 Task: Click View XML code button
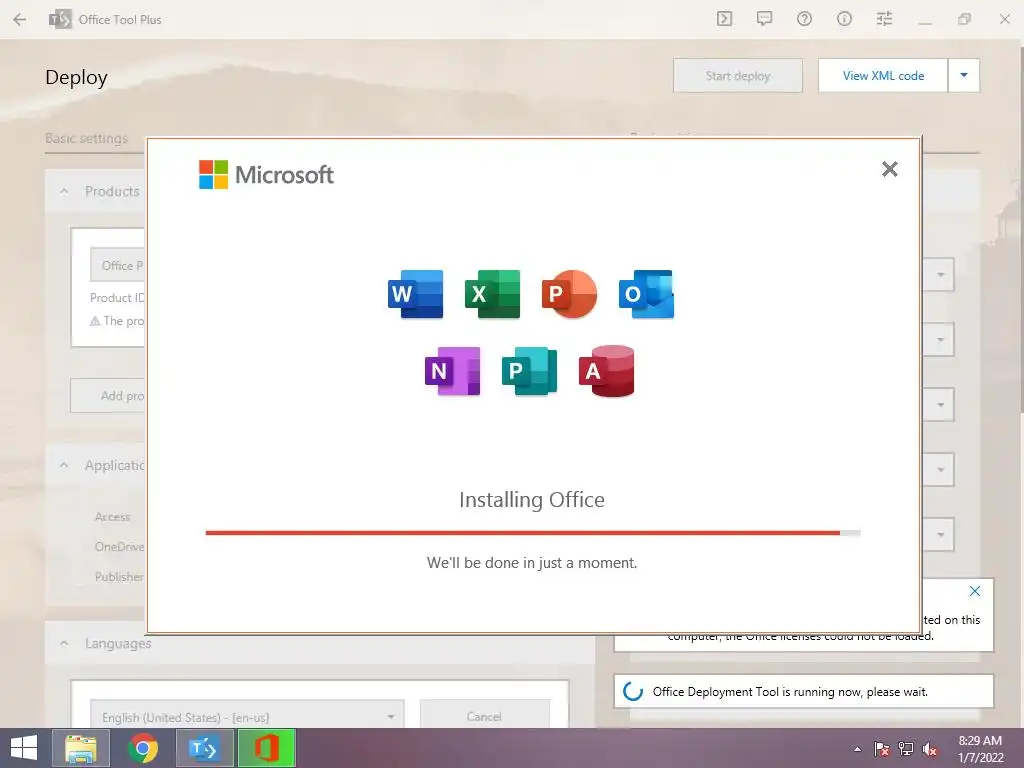(x=883, y=76)
